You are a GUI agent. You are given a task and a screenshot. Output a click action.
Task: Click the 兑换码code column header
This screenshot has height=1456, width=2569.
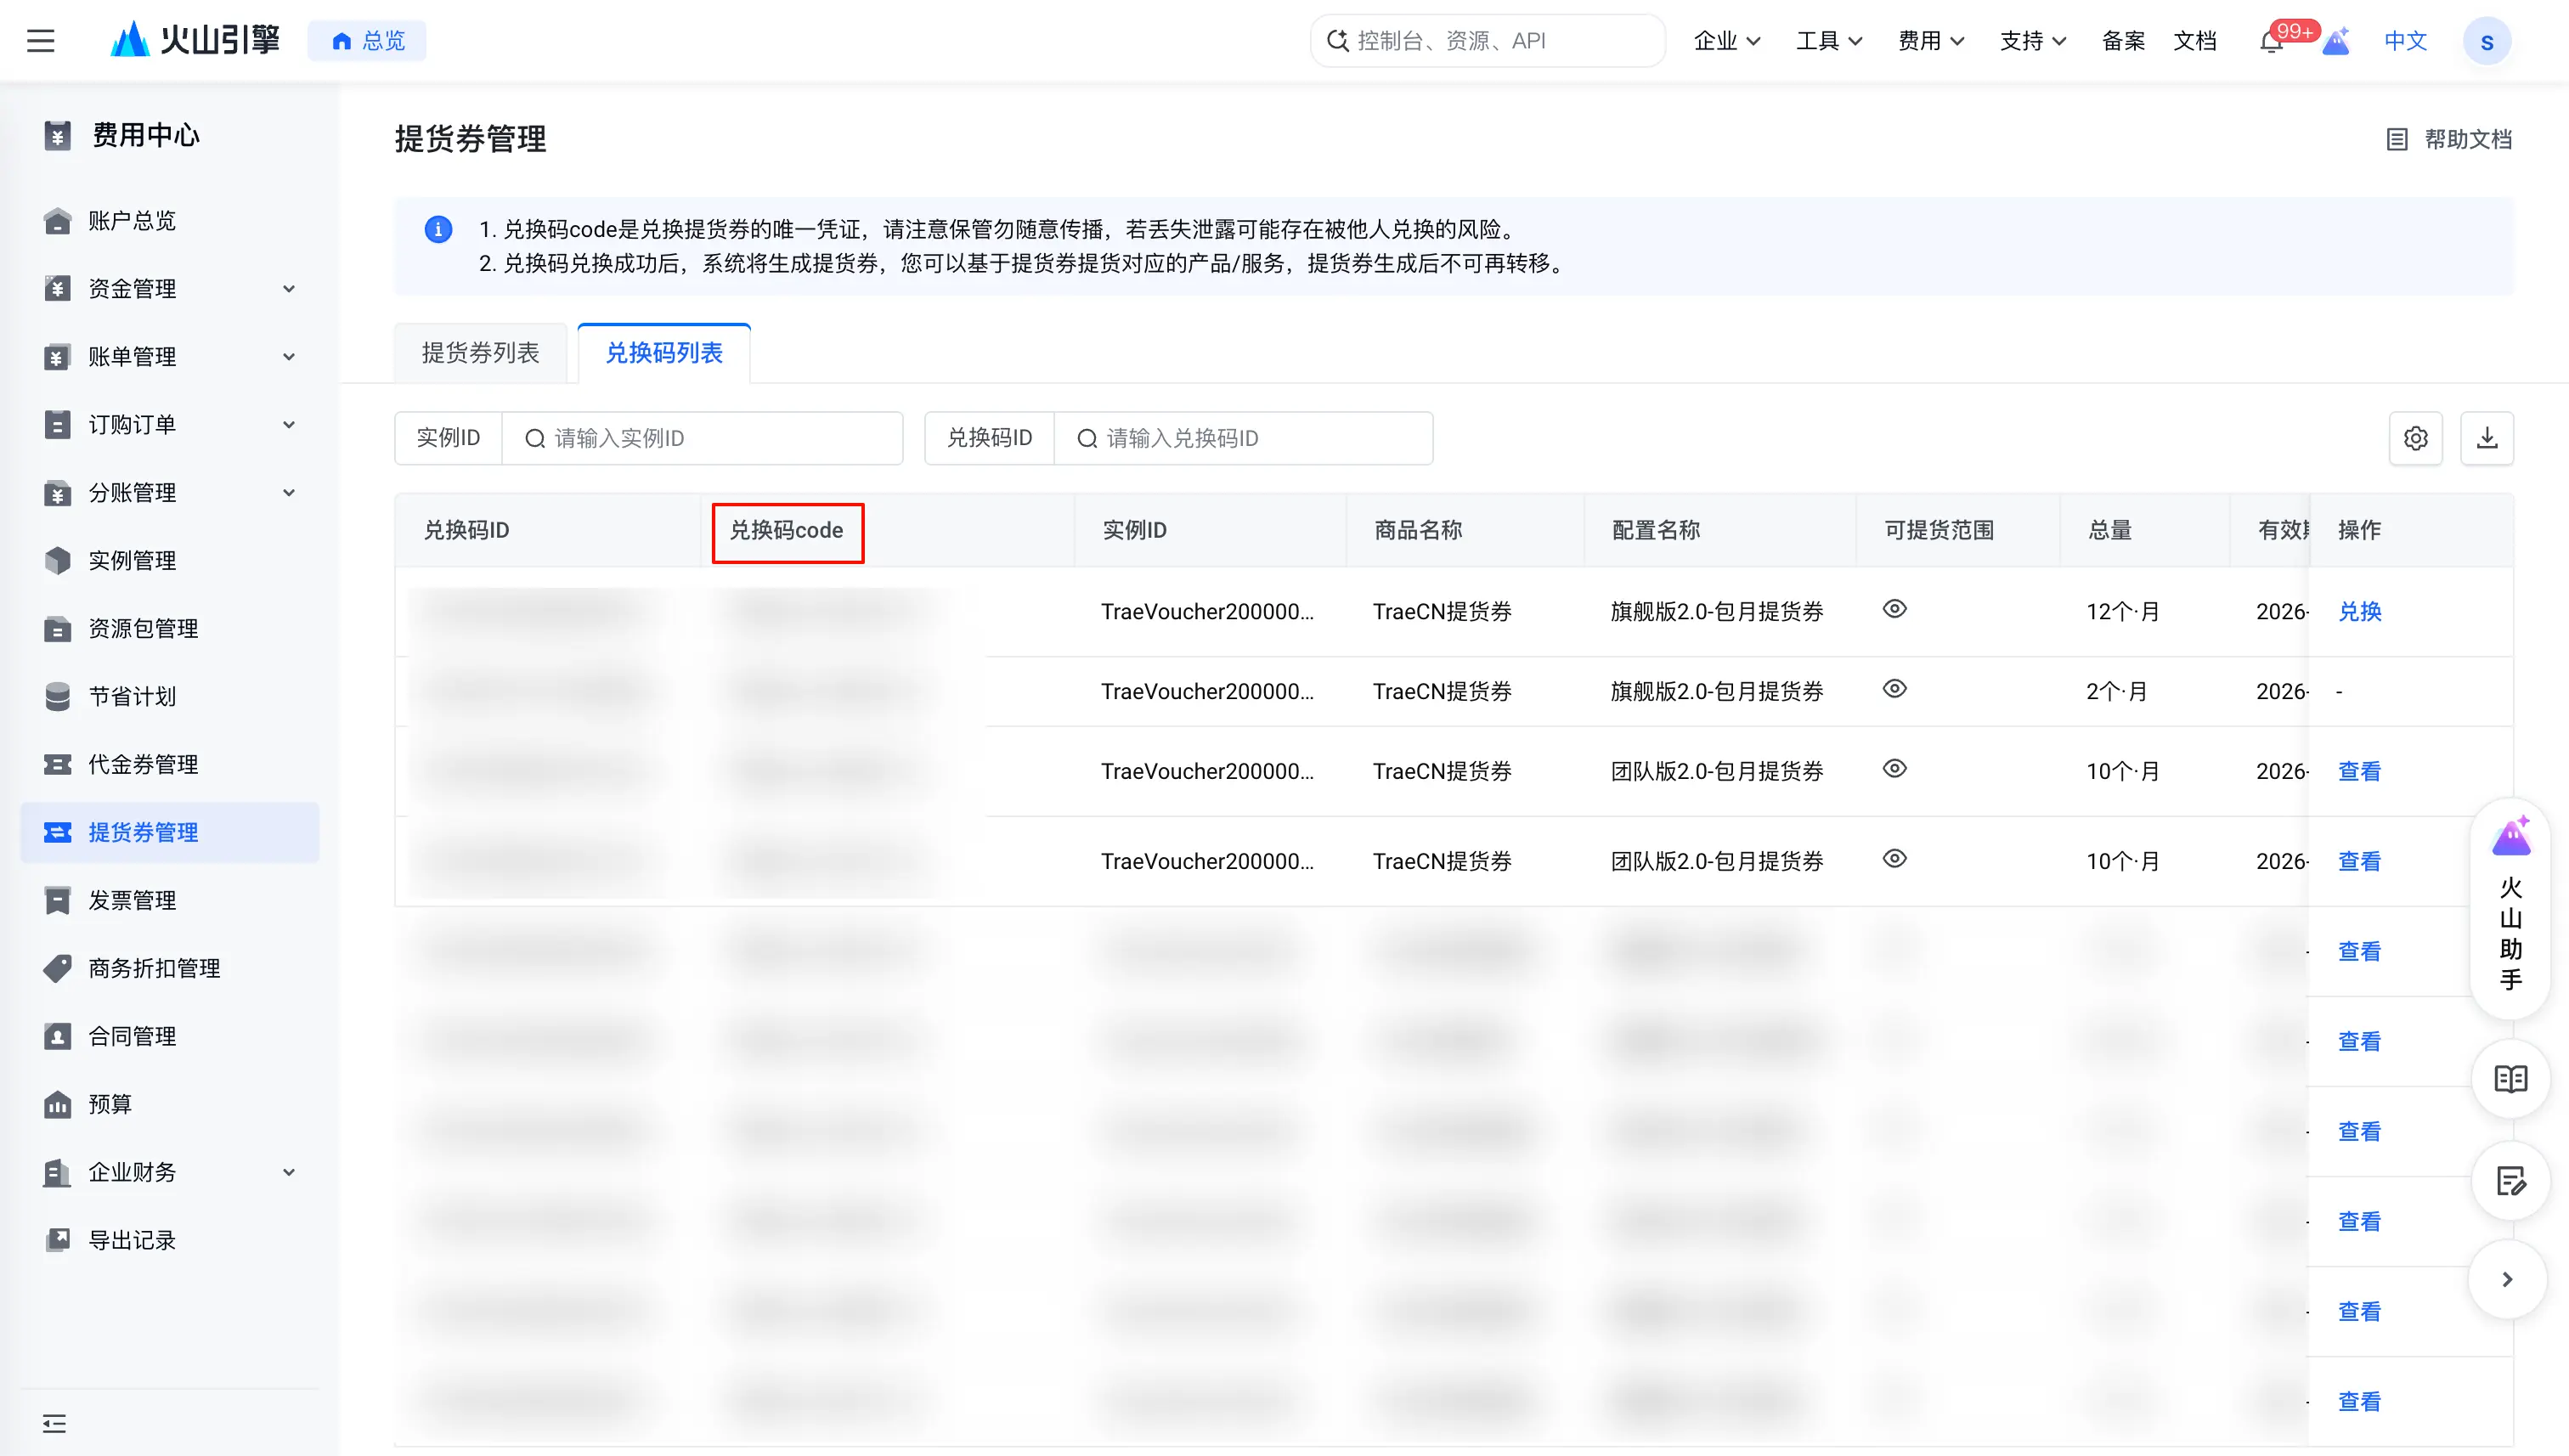pos(787,531)
